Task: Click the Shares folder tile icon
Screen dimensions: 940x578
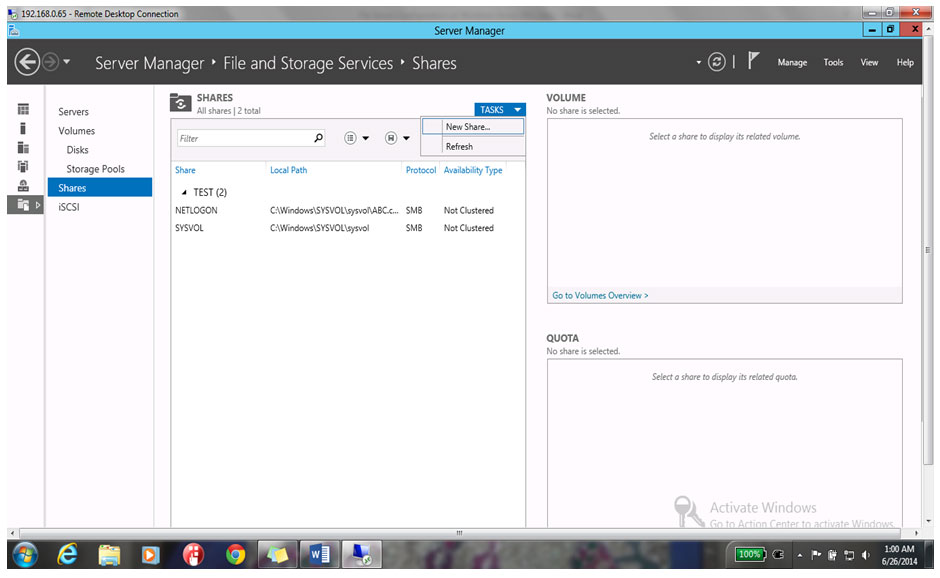Action: click(180, 103)
